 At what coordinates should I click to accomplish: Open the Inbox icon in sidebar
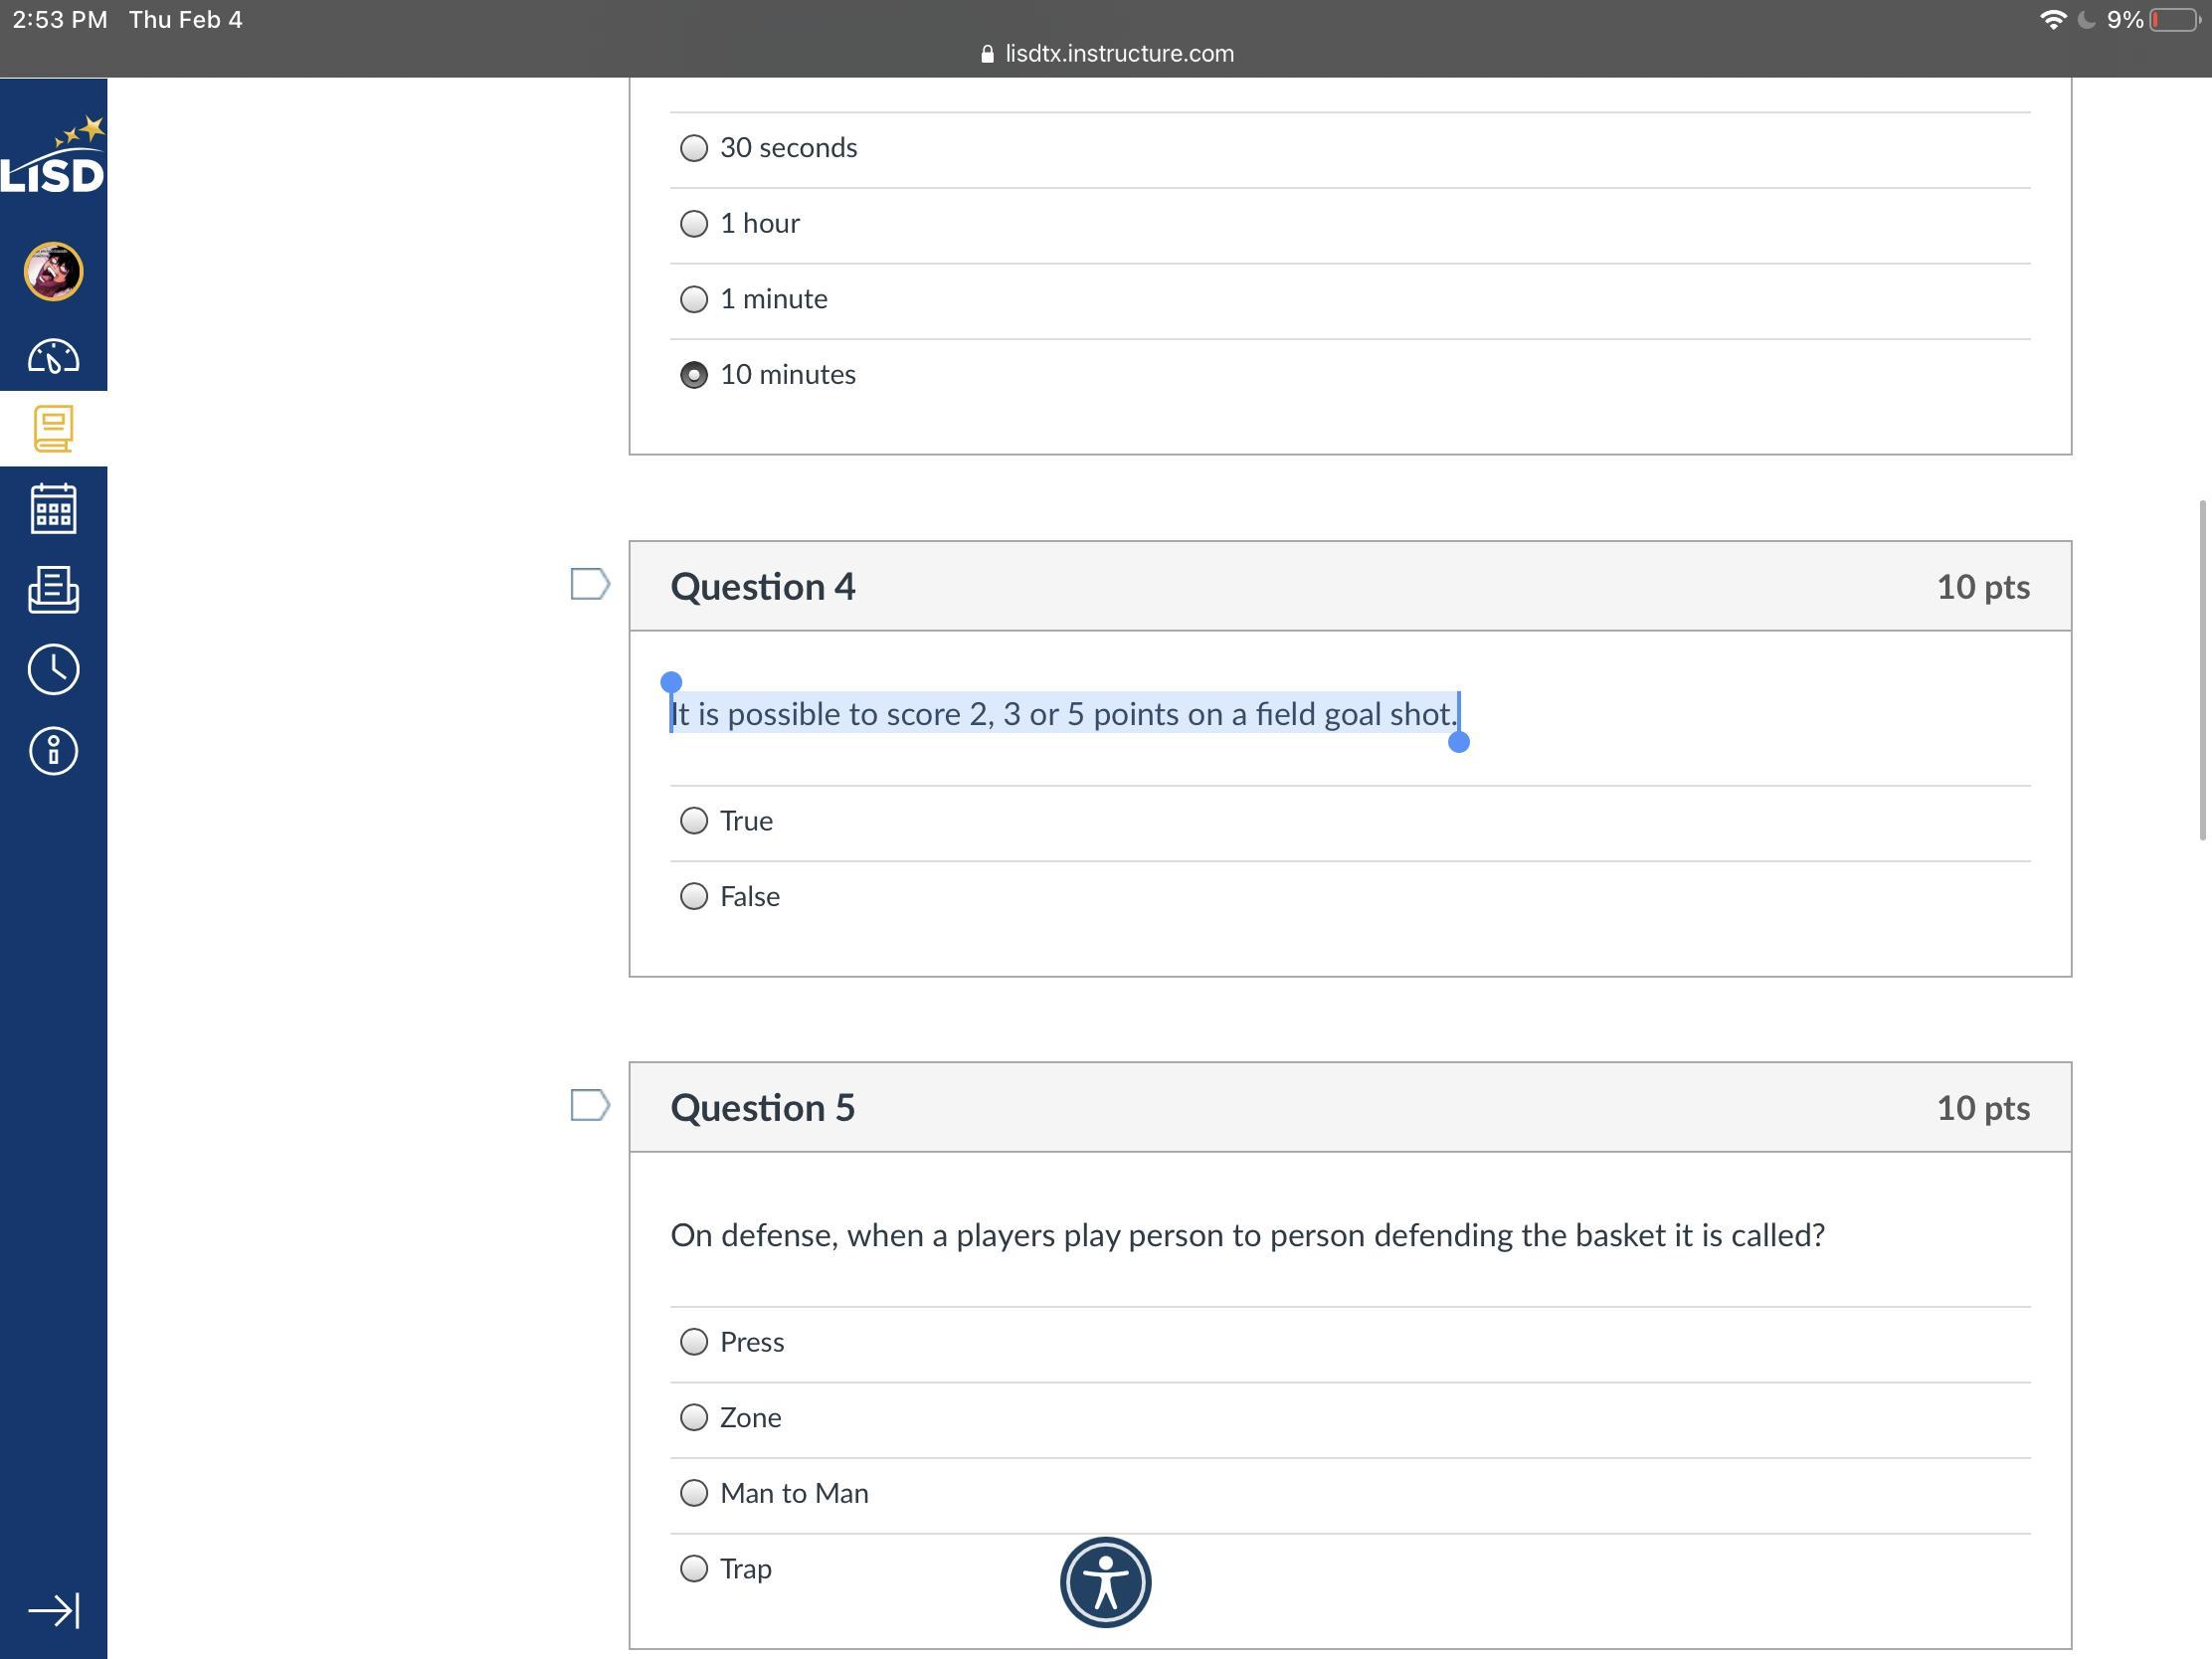(x=53, y=589)
